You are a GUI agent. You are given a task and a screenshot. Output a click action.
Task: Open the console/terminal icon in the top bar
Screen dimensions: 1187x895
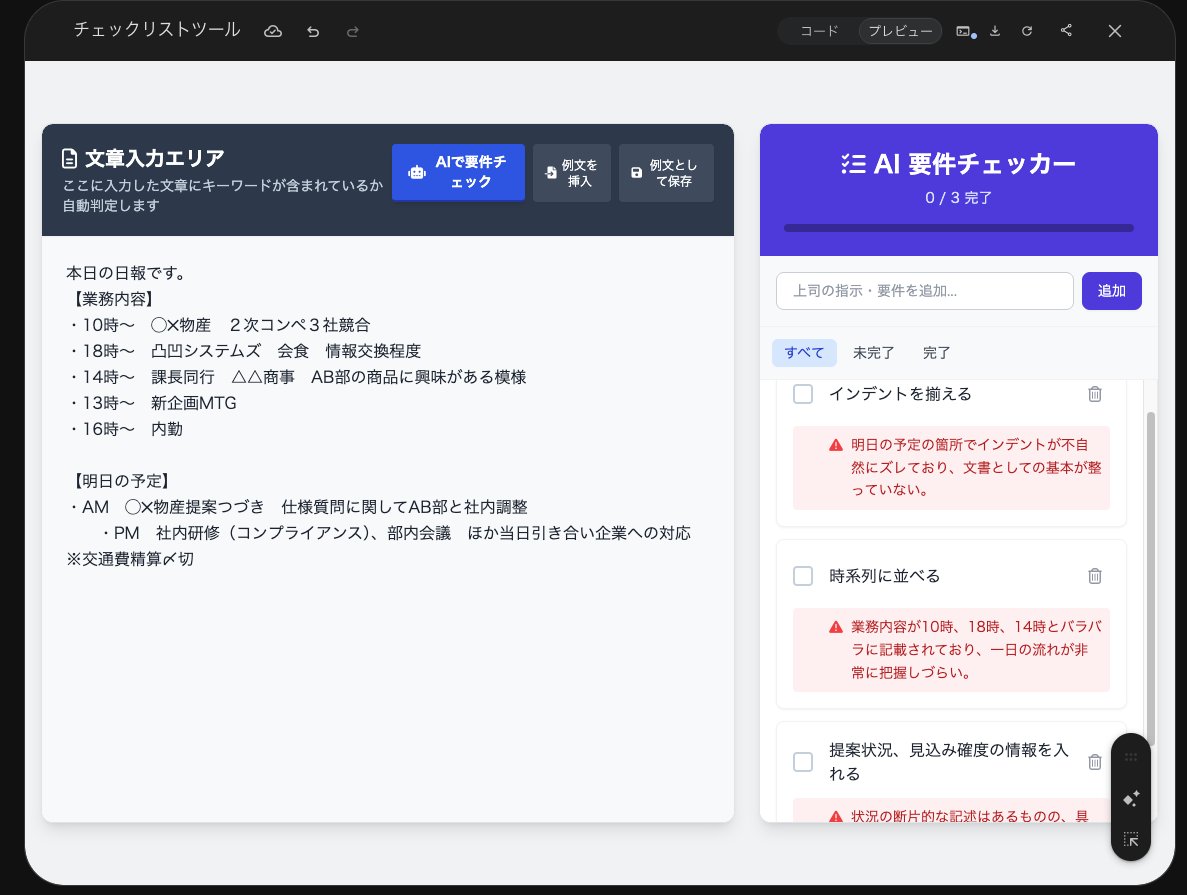point(964,31)
